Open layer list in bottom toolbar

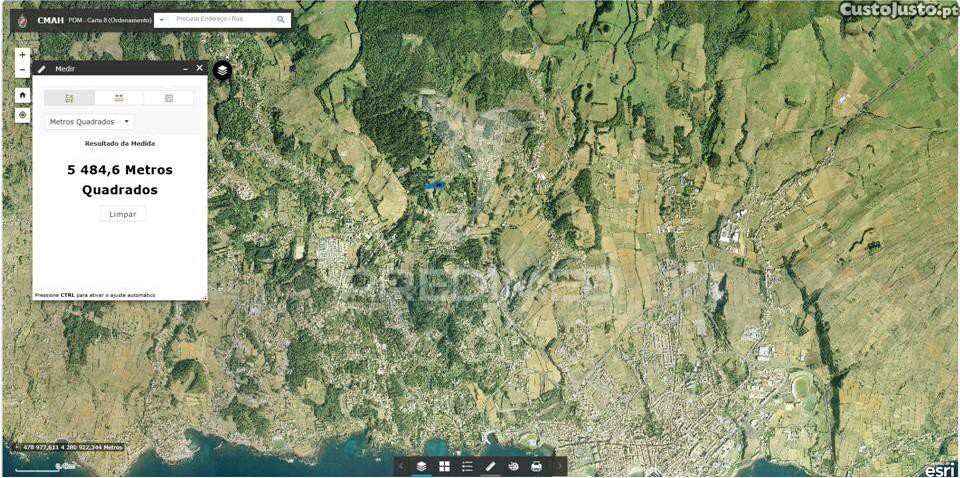pos(421,466)
